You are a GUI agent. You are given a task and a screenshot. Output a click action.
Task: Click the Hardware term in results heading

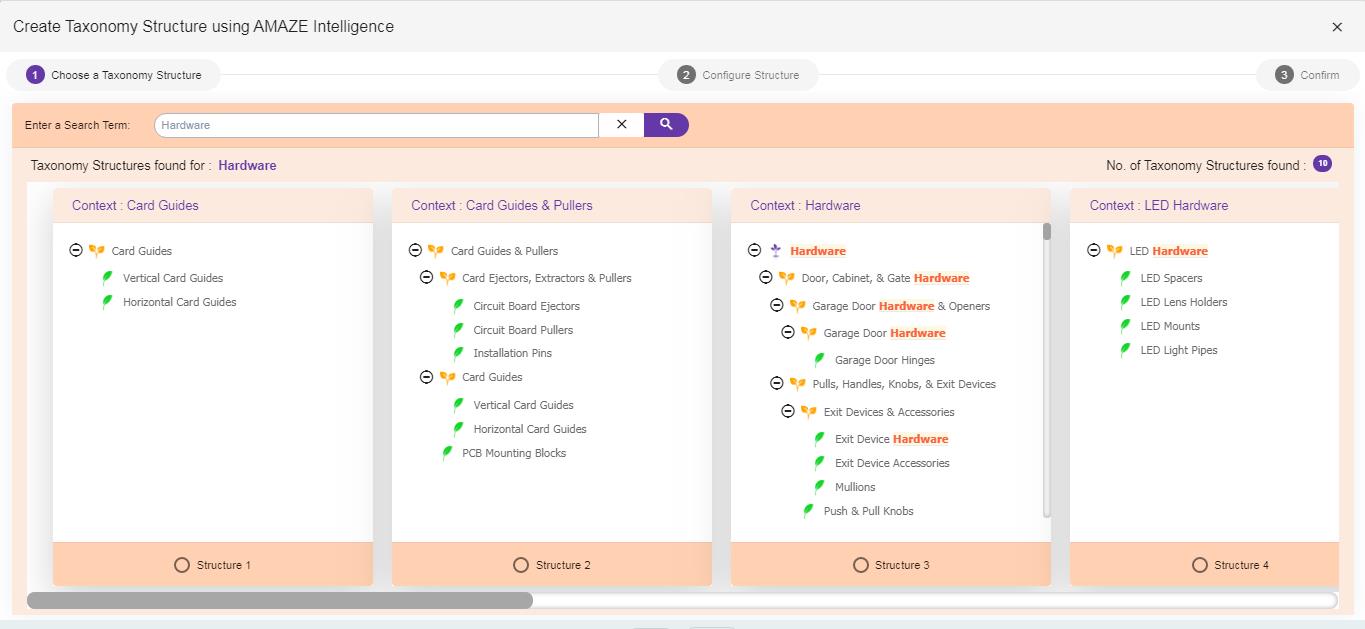pyautogui.click(x=247, y=166)
